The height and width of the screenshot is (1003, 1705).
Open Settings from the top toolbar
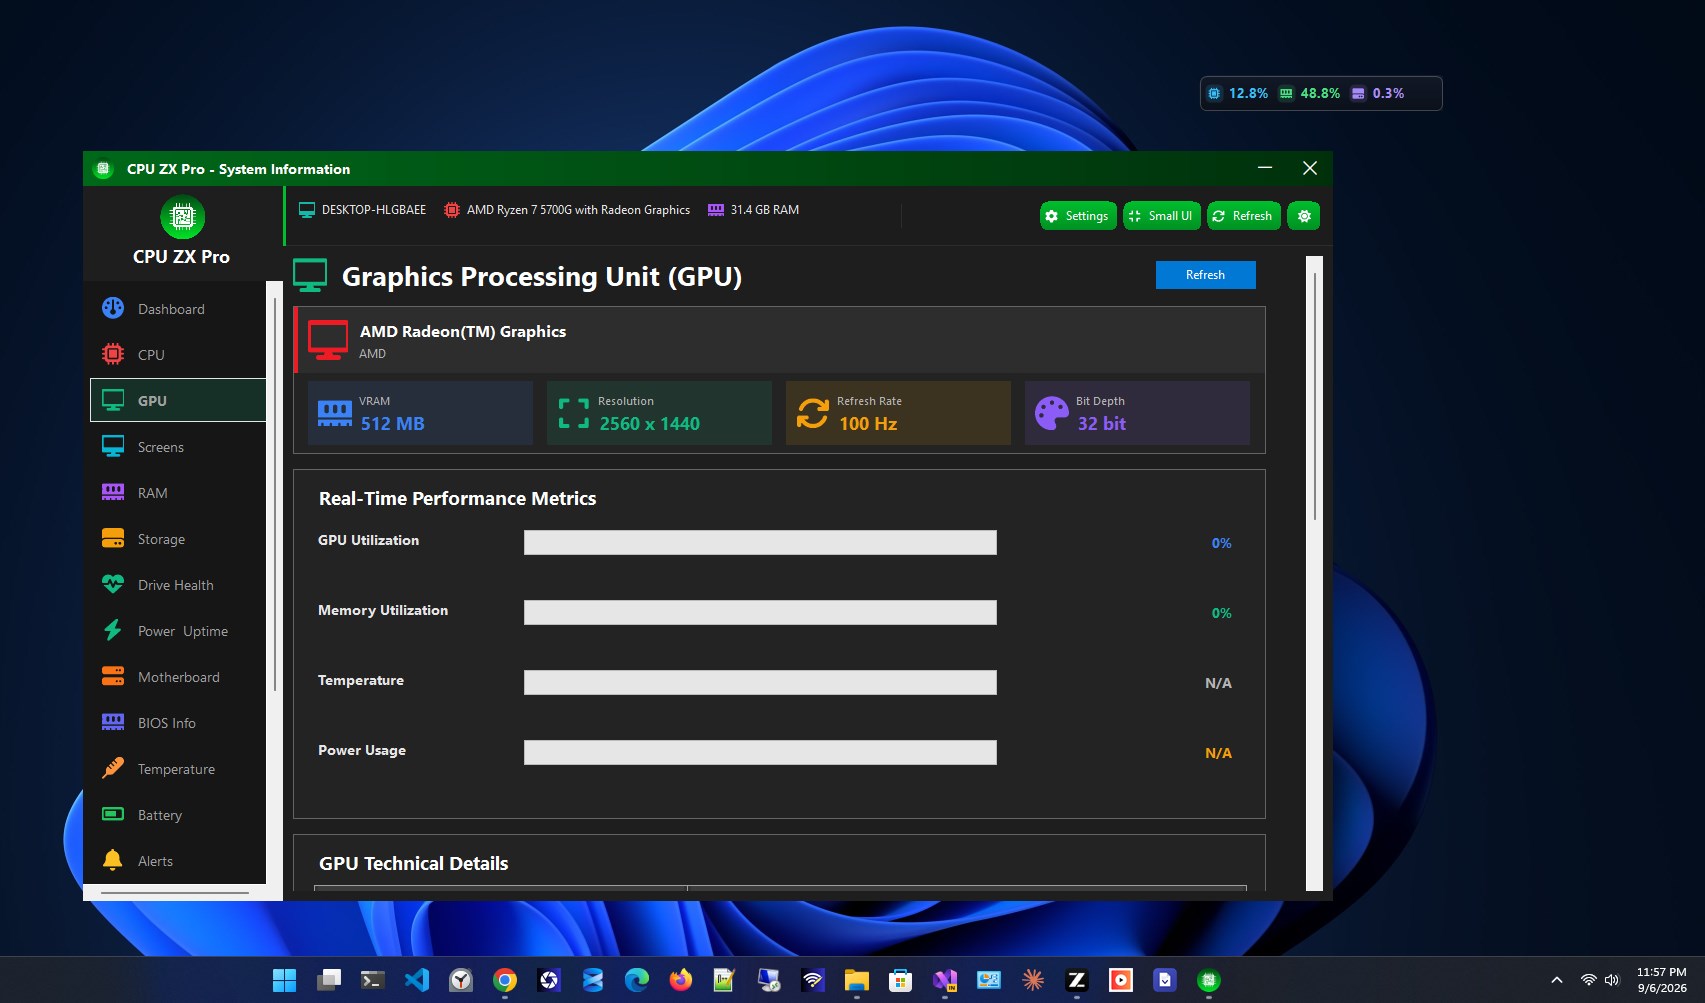tap(1078, 216)
